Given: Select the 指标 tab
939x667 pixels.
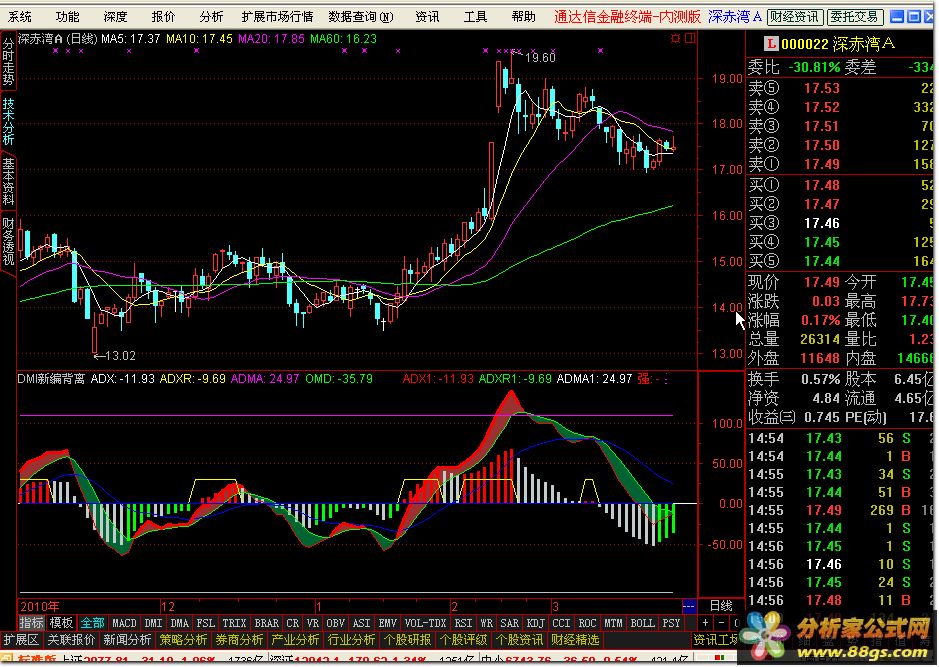Looking at the screenshot, I should (x=32, y=623).
